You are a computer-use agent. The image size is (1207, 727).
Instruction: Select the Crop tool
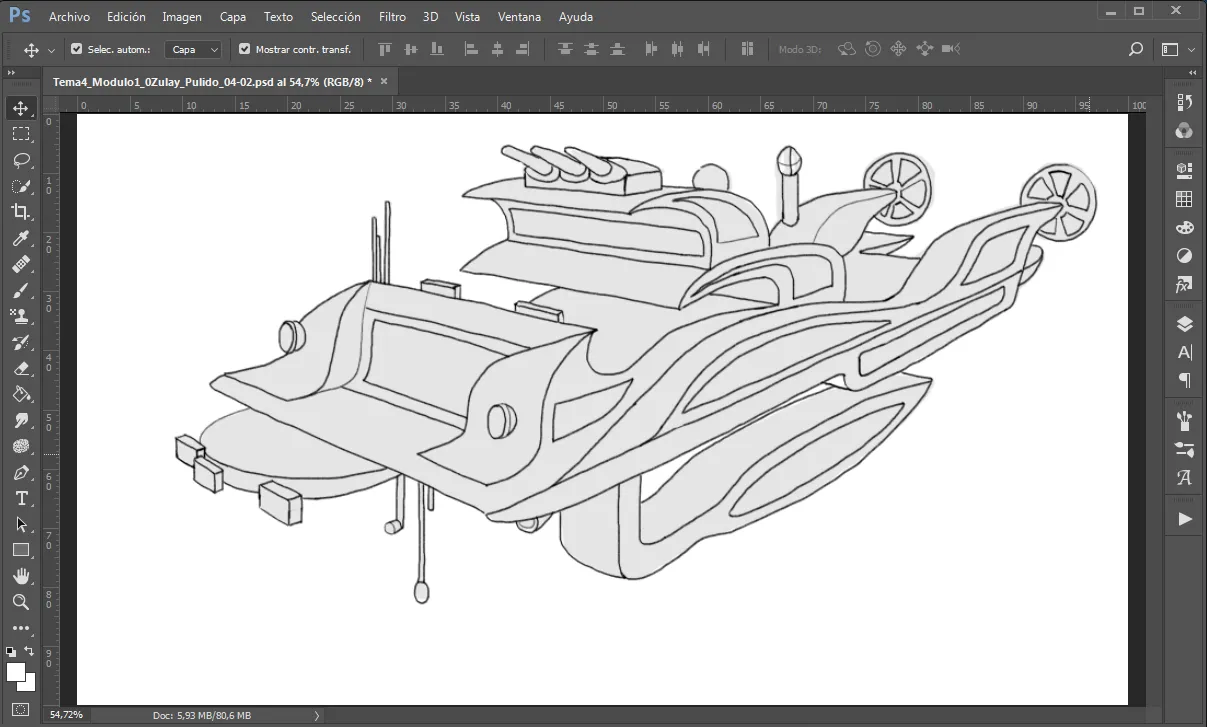tap(21, 212)
